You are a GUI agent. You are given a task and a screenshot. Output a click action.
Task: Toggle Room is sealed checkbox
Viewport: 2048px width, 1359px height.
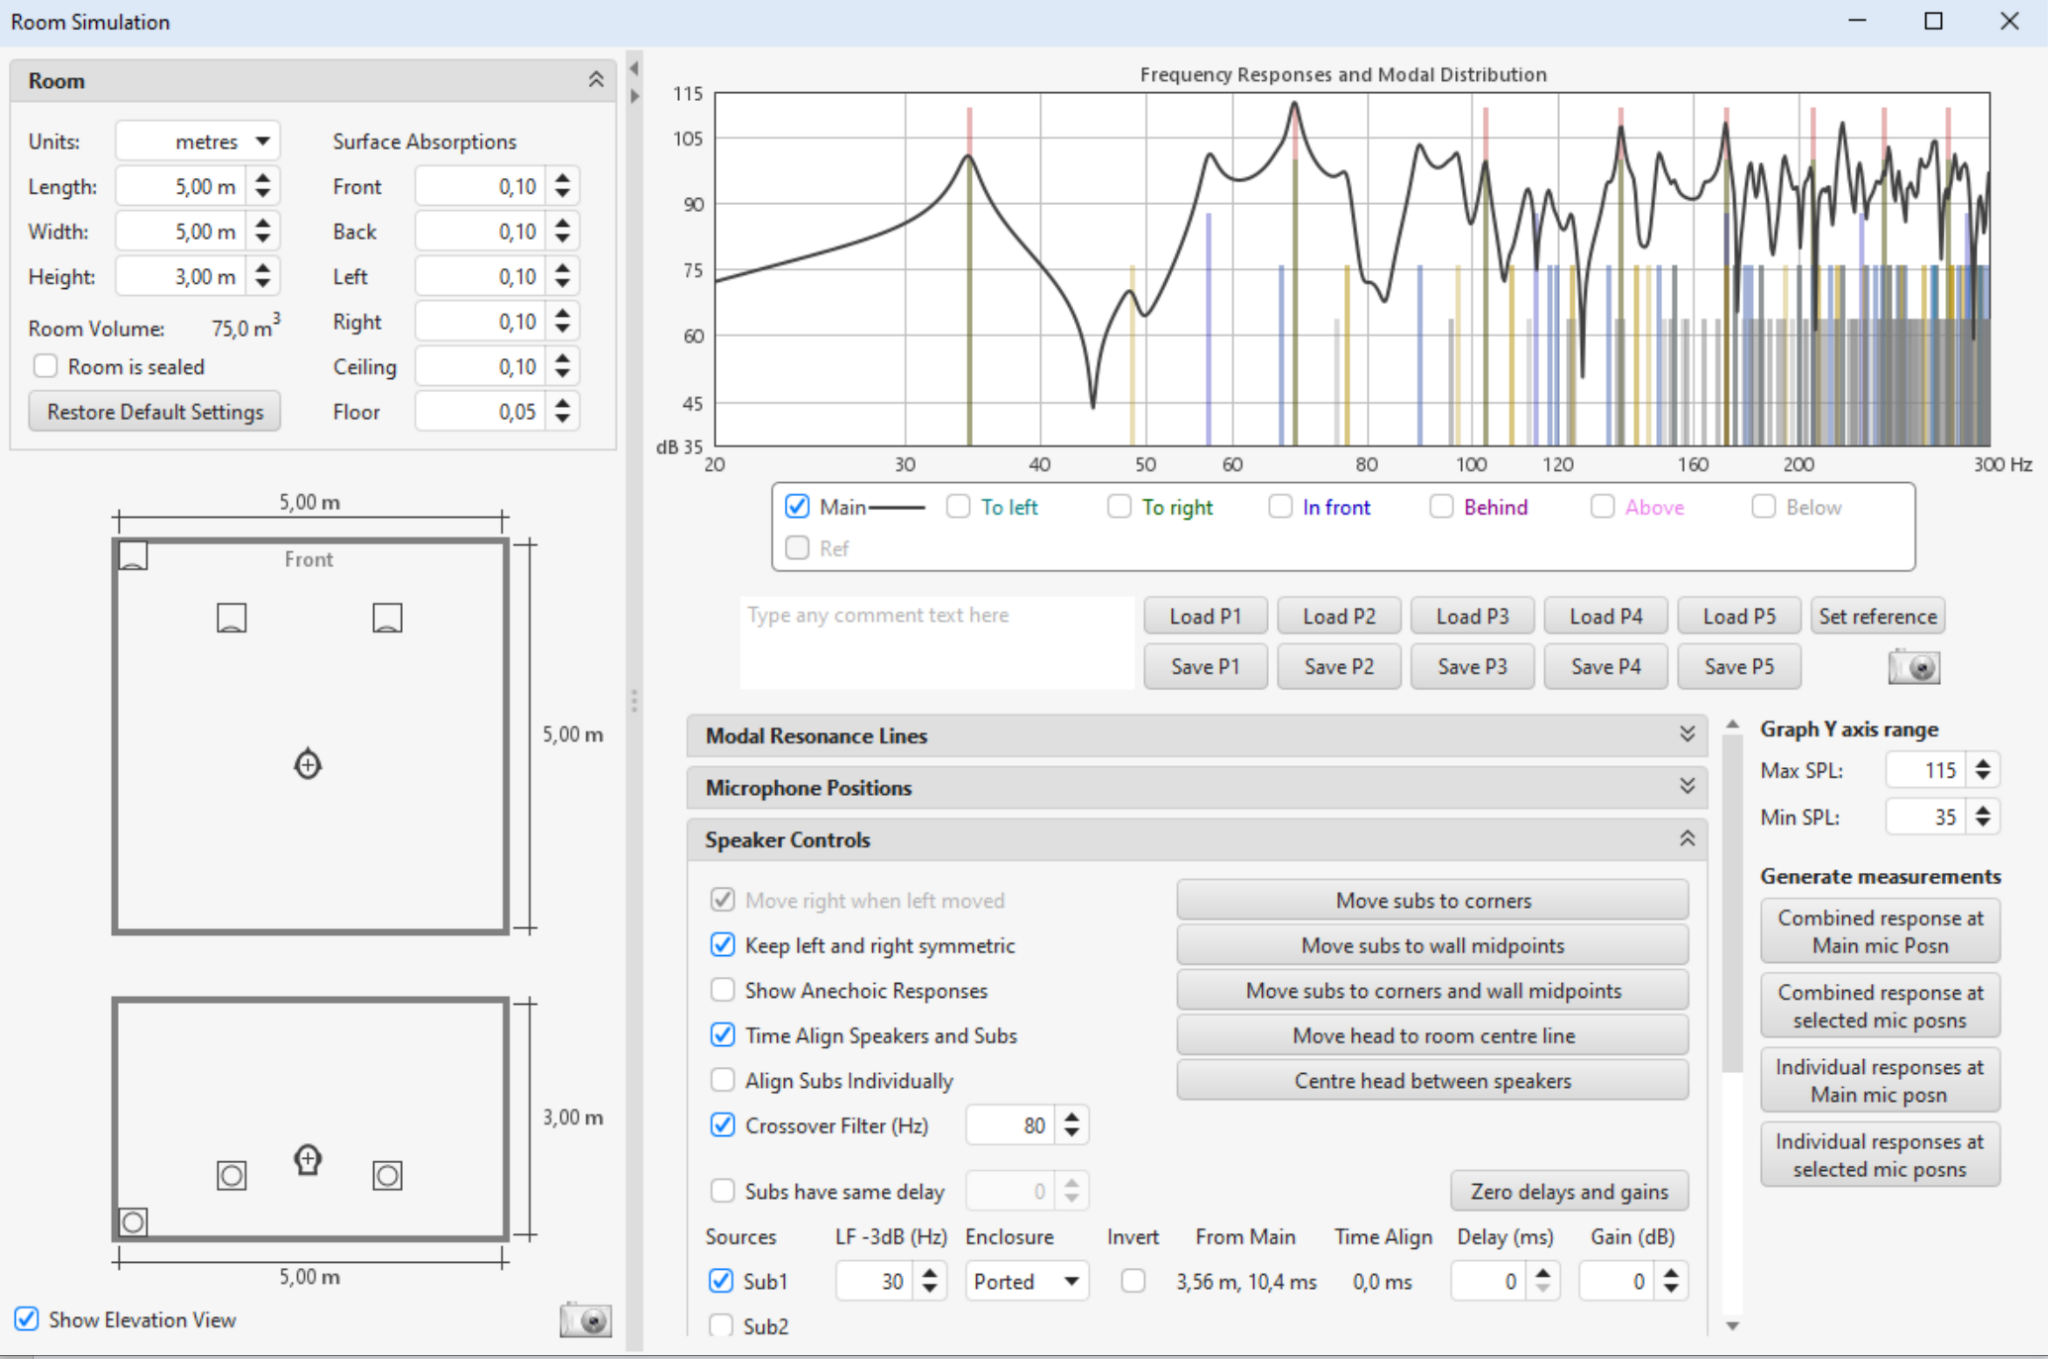pyautogui.click(x=45, y=366)
